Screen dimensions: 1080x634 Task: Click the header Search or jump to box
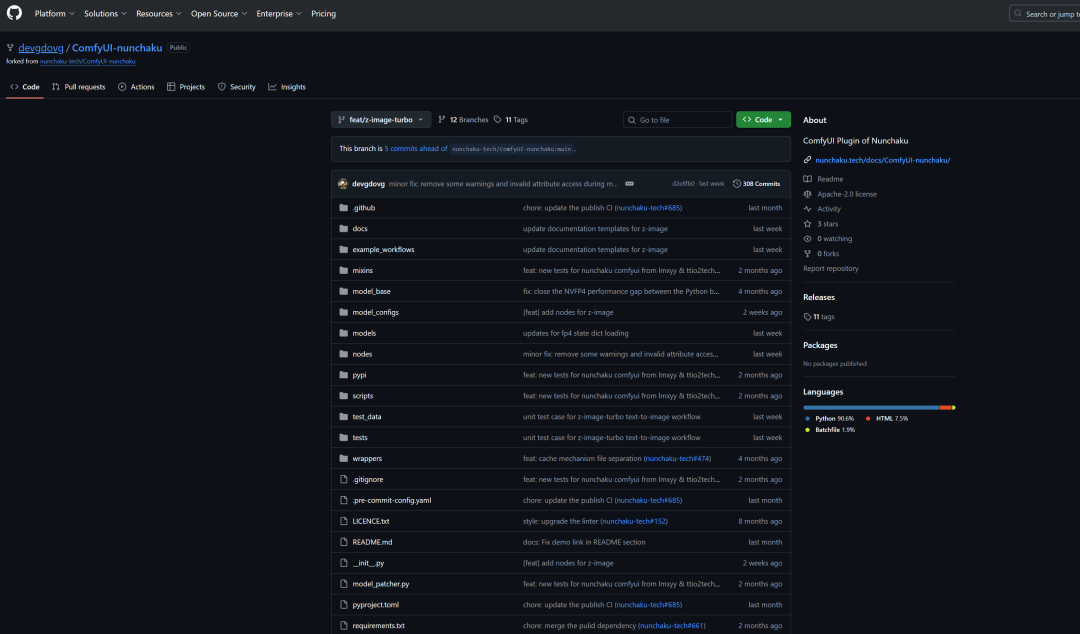(1045, 13)
